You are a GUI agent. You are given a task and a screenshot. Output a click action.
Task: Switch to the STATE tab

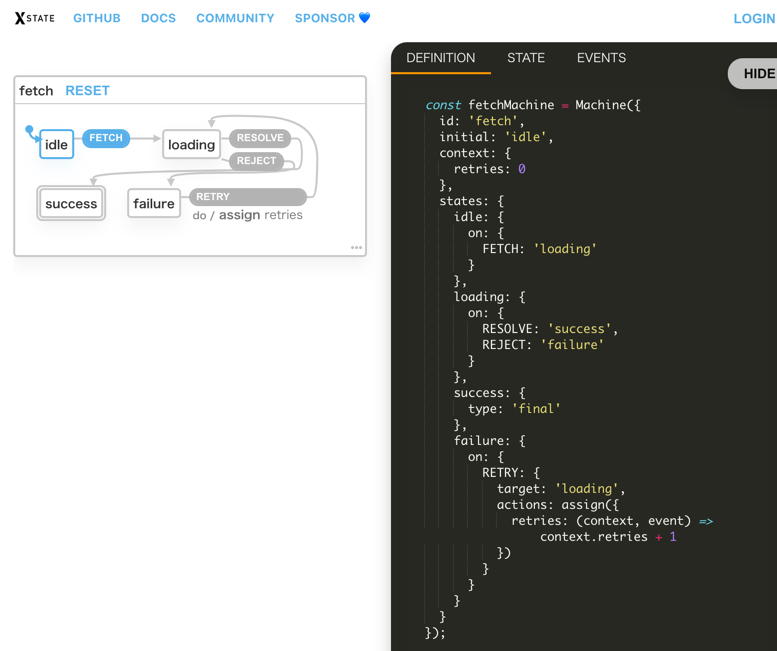coord(526,58)
